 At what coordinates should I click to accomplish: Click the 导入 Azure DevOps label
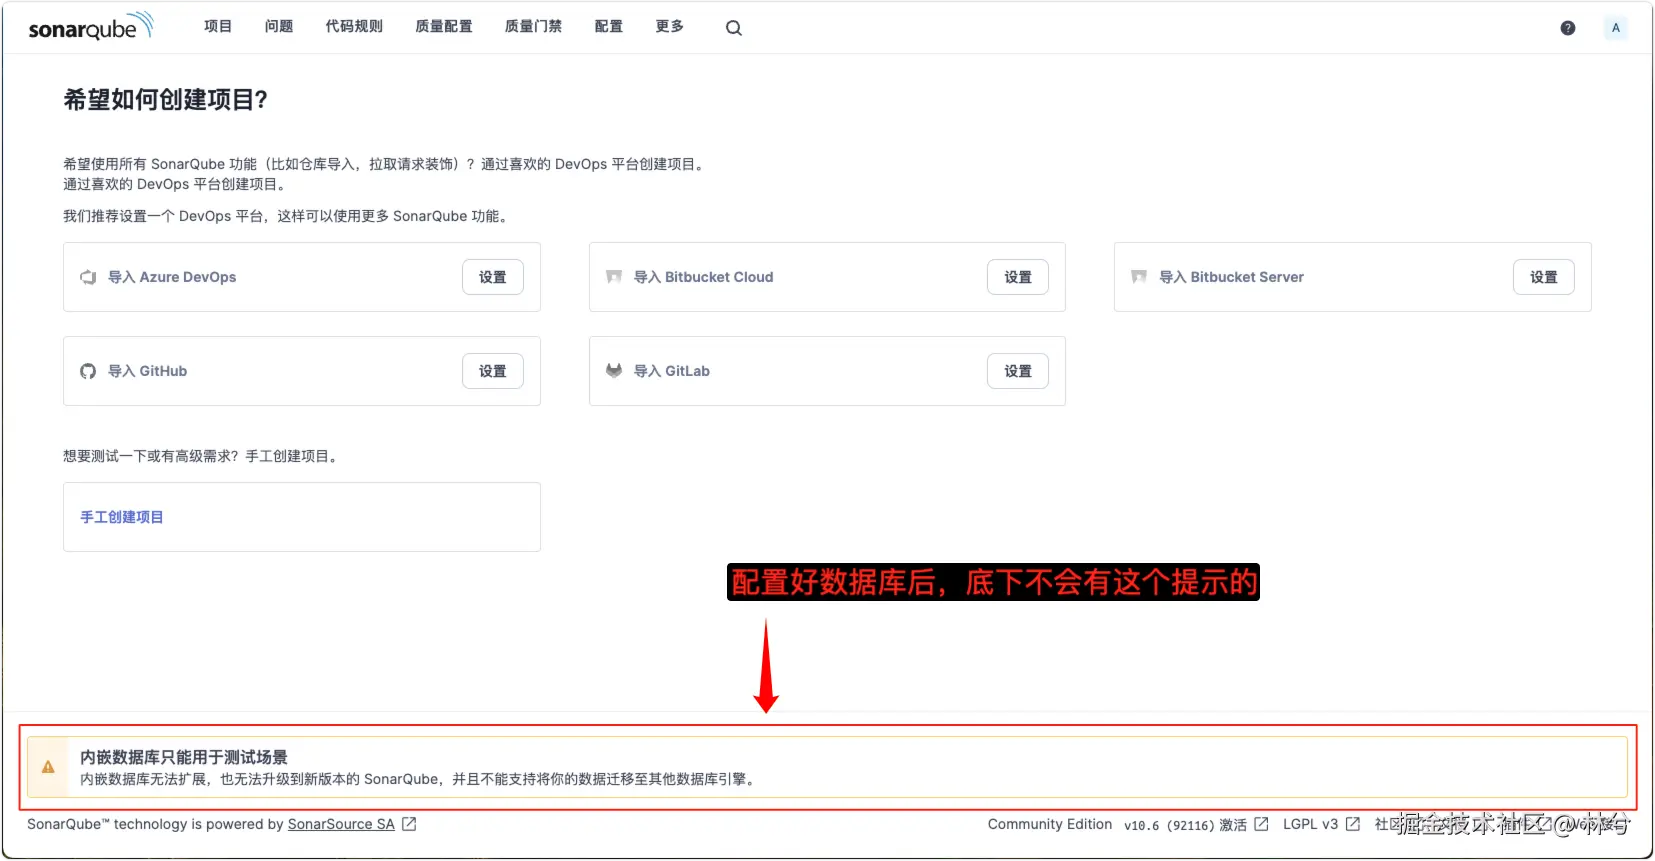click(172, 277)
